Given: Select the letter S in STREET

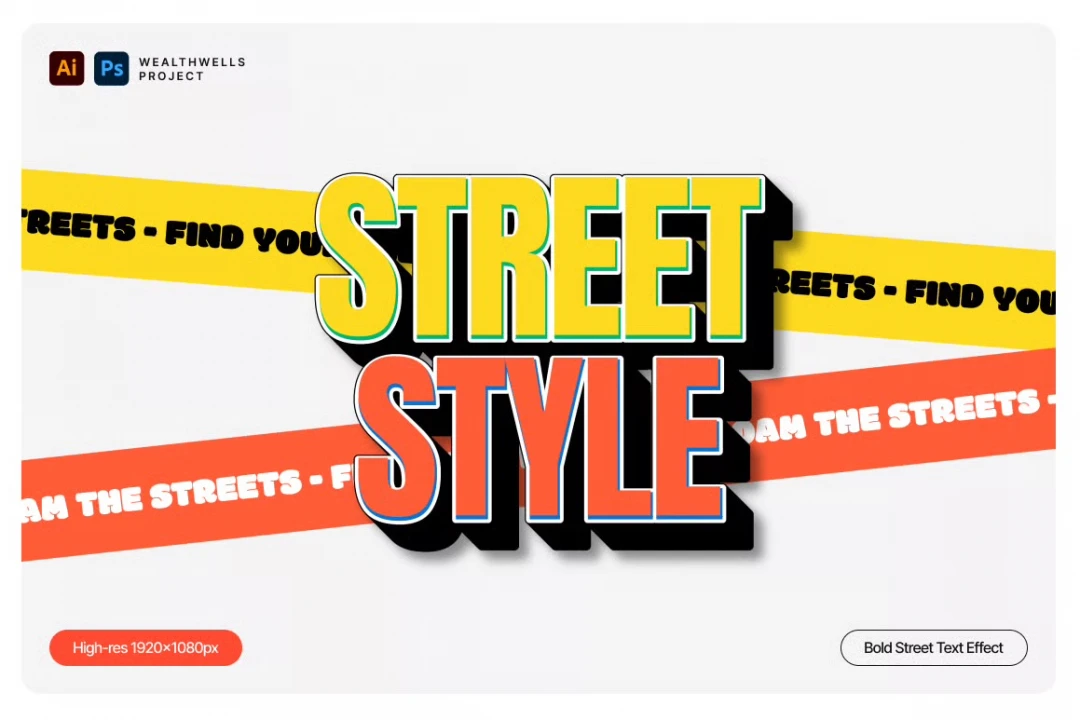Looking at the screenshot, I should tap(358, 257).
